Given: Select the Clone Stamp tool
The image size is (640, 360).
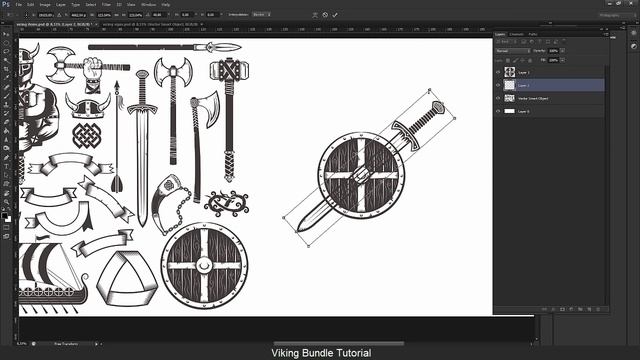Looking at the screenshot, I should (6, 105).
